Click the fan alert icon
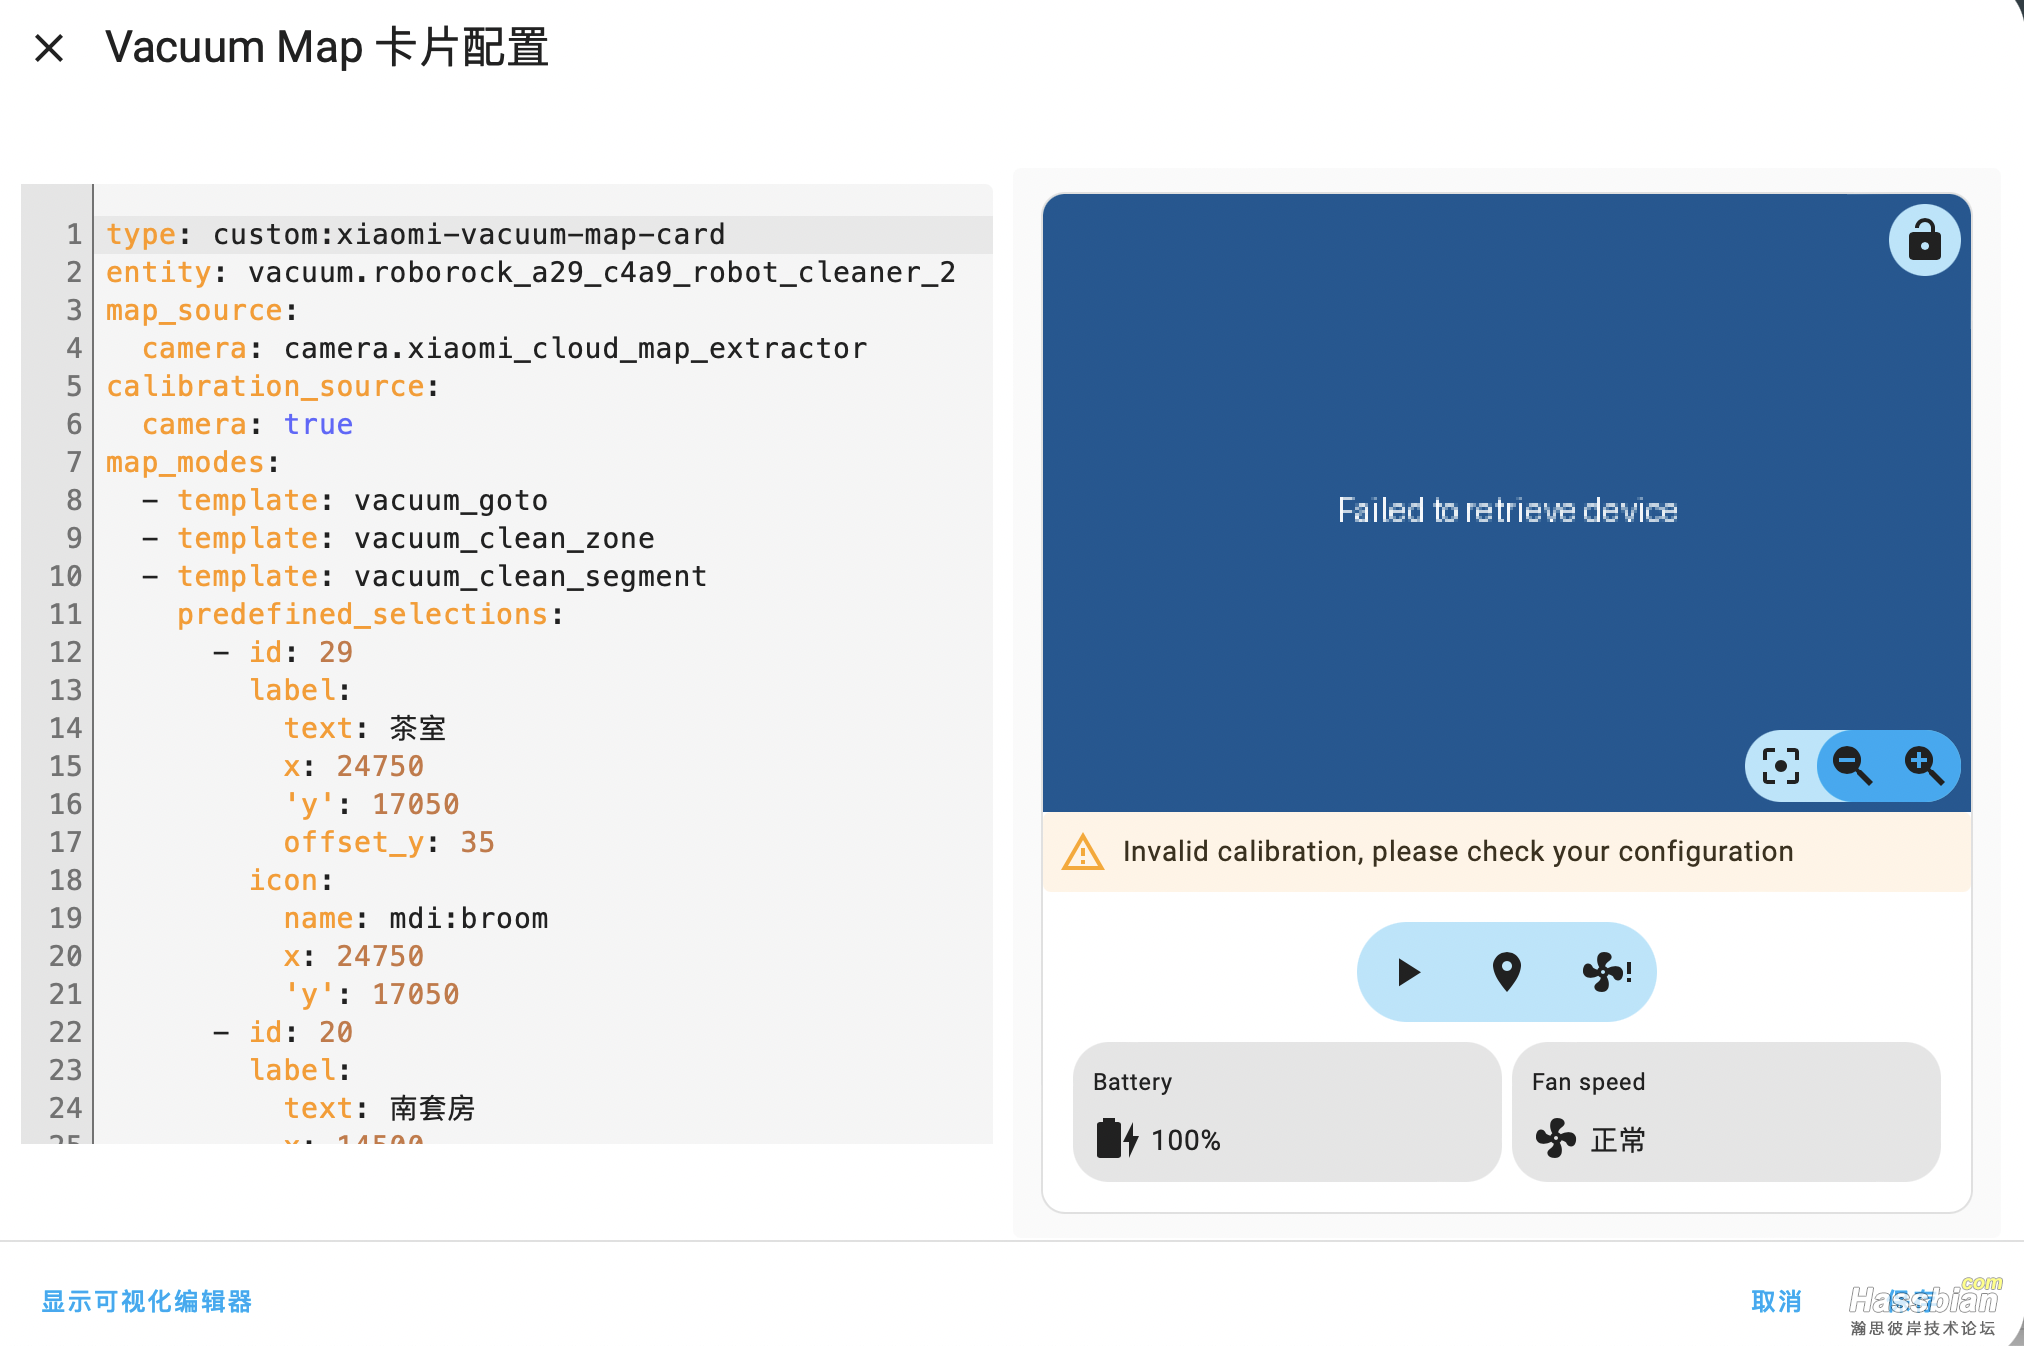Viewport: 2024px width, 1346px height. (x=1607, y=972)
